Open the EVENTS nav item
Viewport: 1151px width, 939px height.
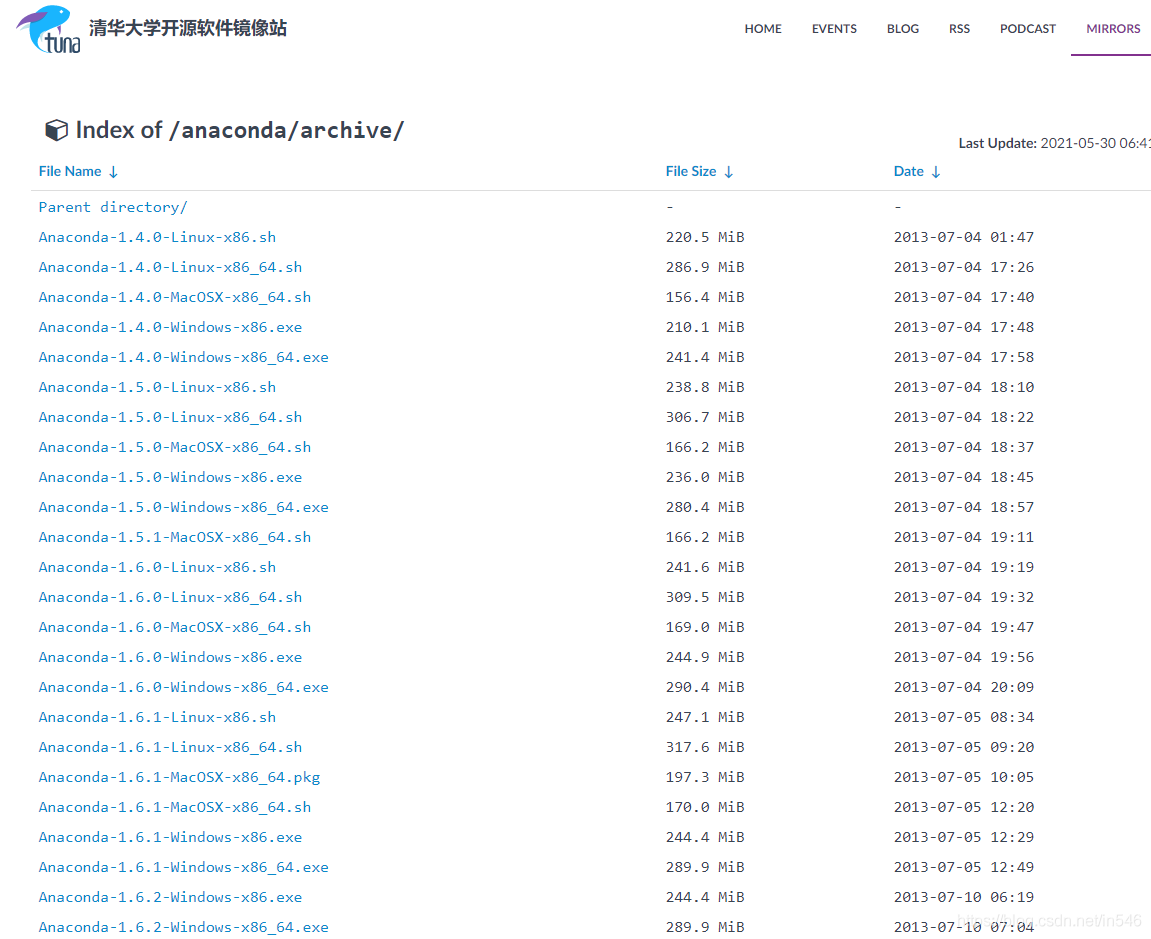click(x=834, y=29)
